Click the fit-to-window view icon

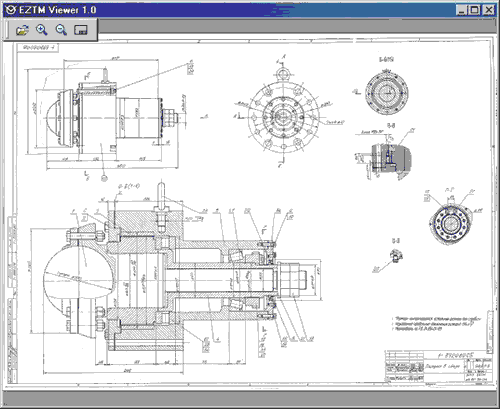[81, 30]
